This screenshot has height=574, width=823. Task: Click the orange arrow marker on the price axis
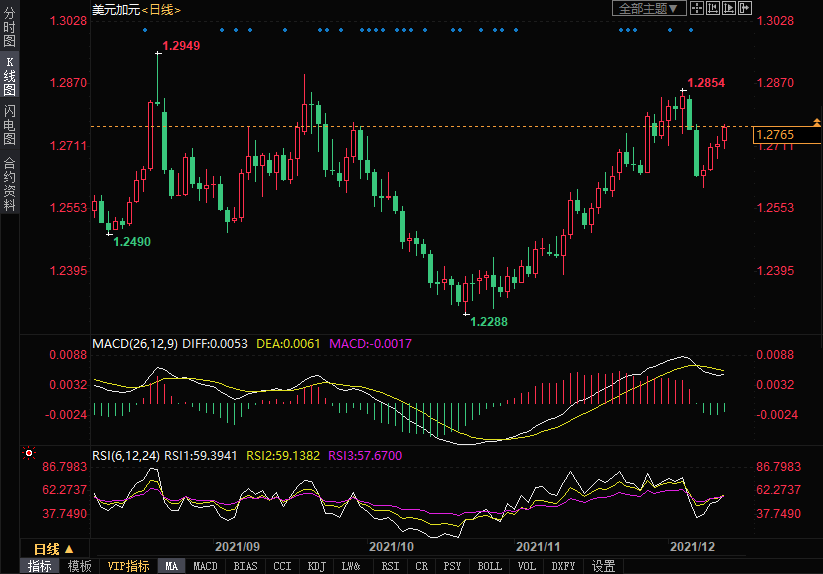(x=817, y=120)
